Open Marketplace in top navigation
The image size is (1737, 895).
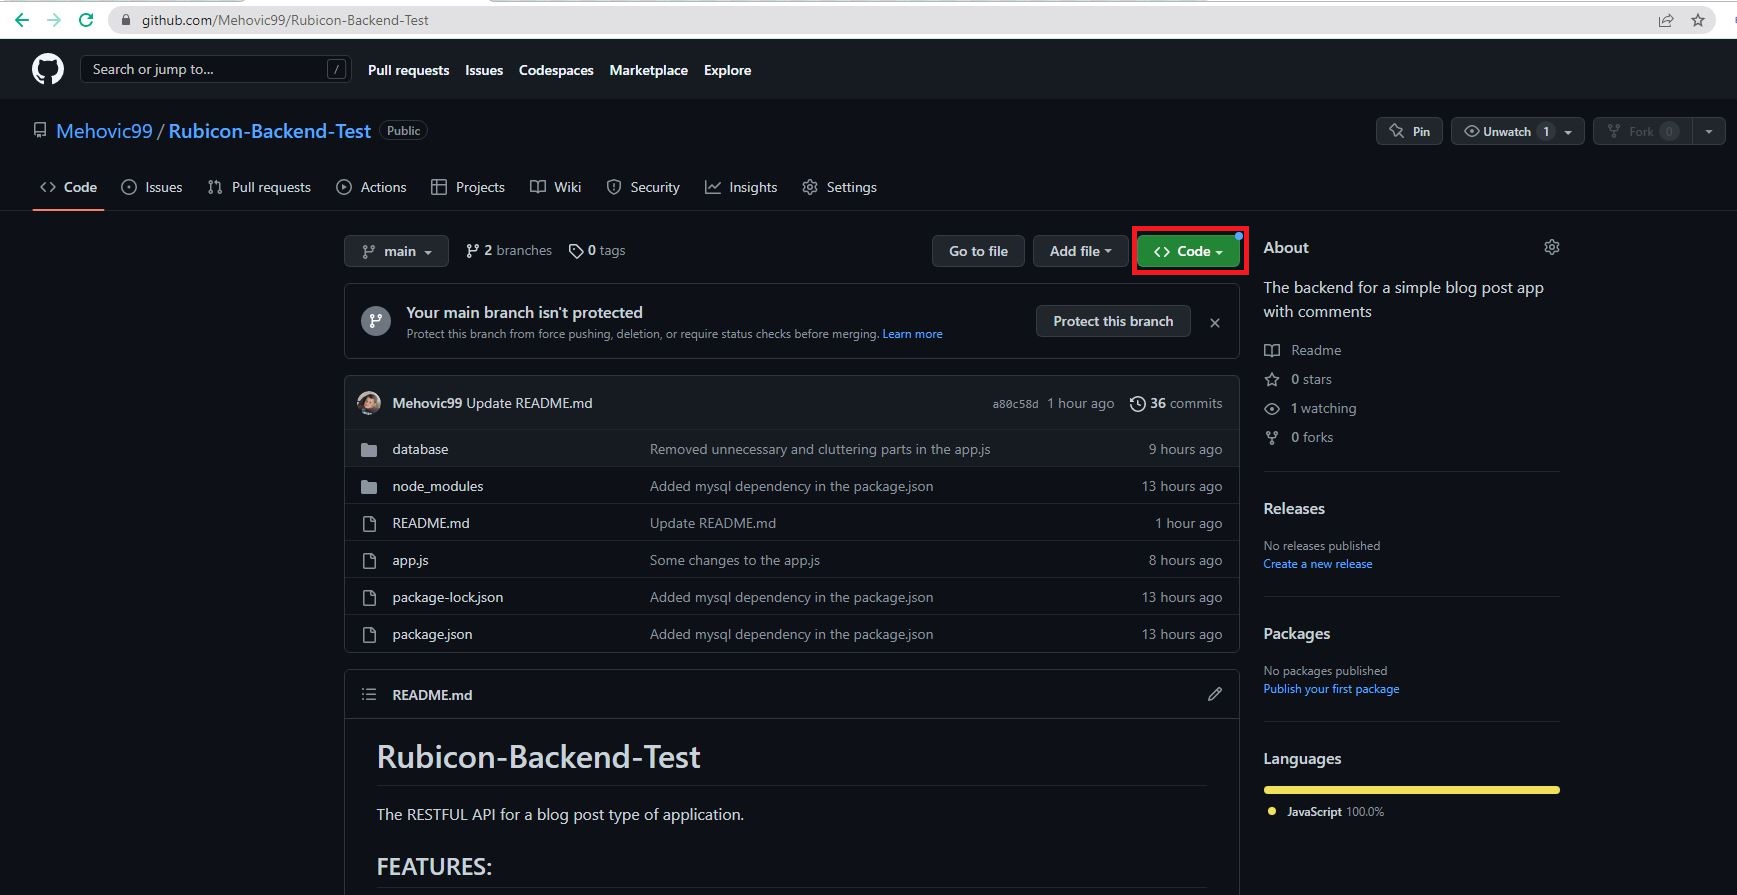[649, 70]
